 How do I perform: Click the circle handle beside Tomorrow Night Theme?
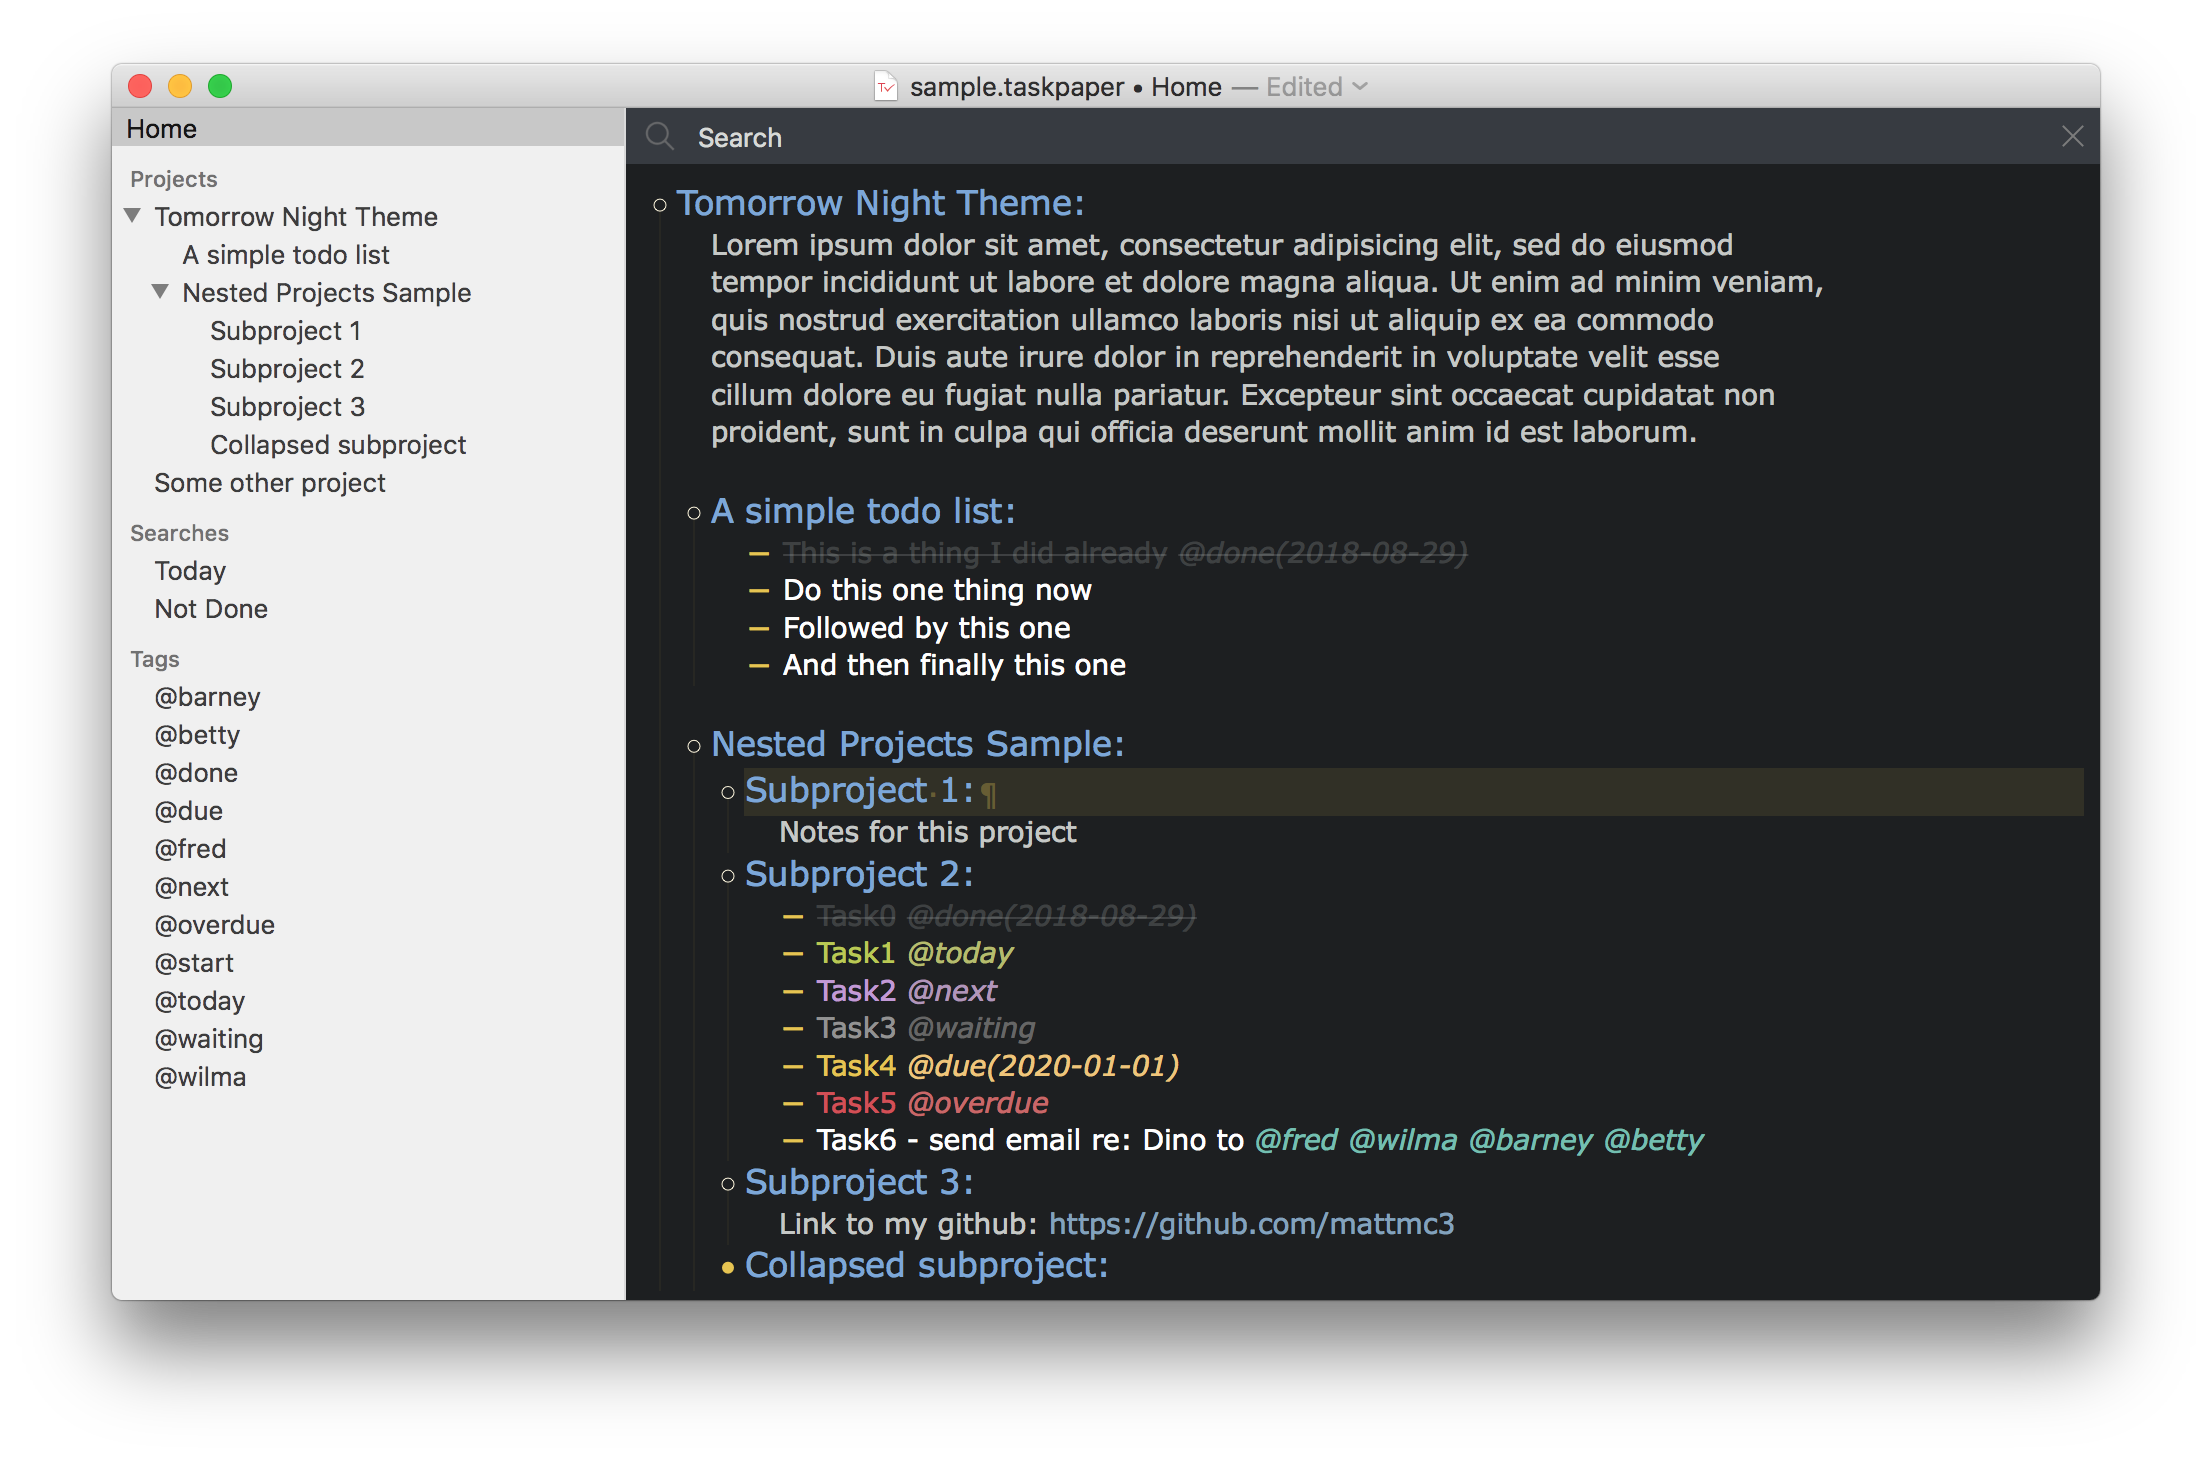coord(659,205)
